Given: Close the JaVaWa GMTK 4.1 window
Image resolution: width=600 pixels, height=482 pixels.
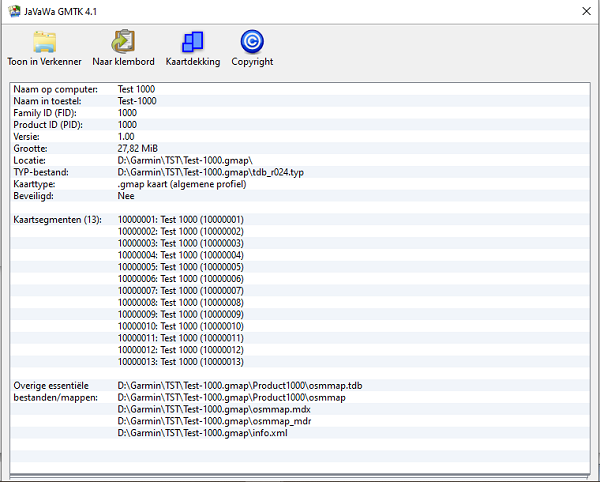Looking at the screenshot, I should [585, 12].
